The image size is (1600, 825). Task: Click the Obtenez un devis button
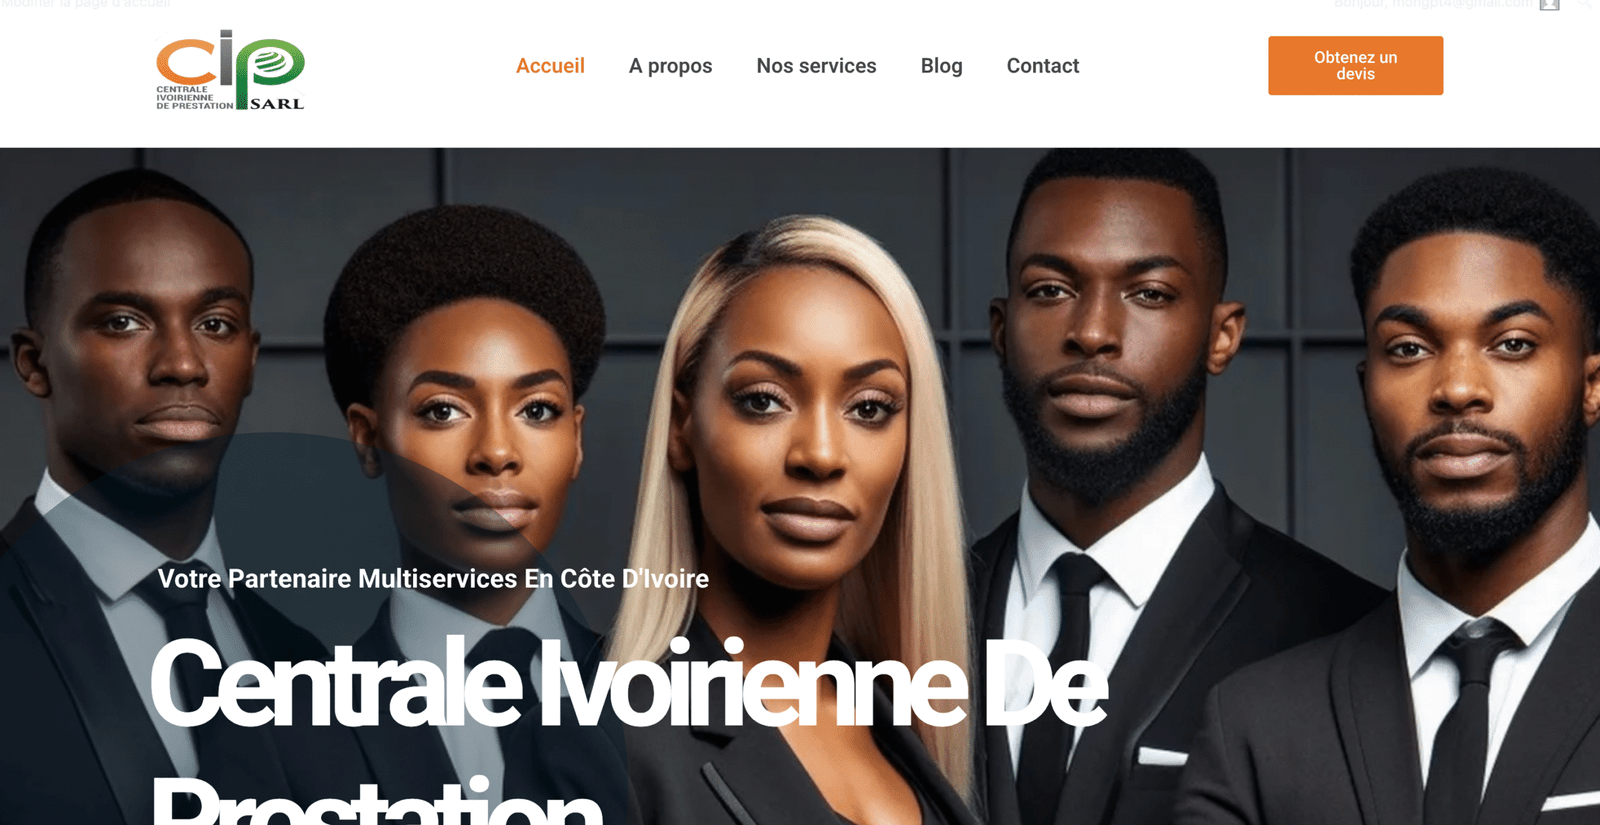pos(1355,66)
